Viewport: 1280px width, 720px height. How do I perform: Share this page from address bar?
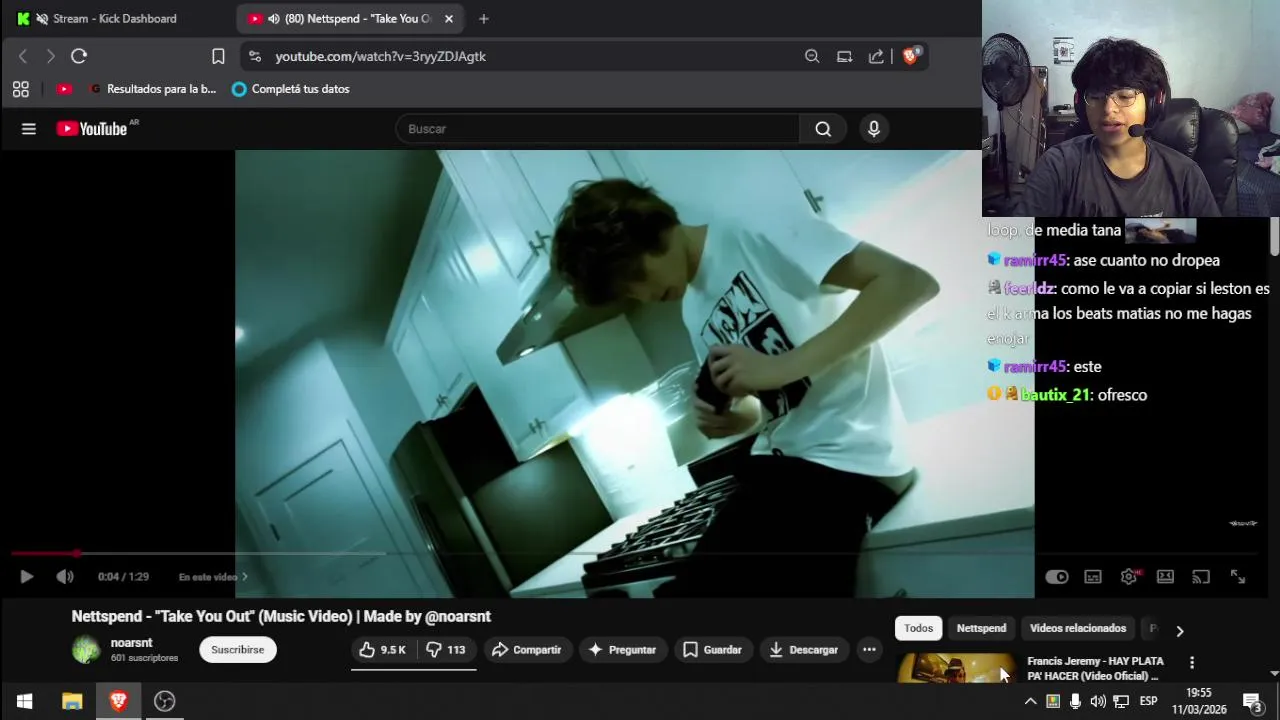876,56
